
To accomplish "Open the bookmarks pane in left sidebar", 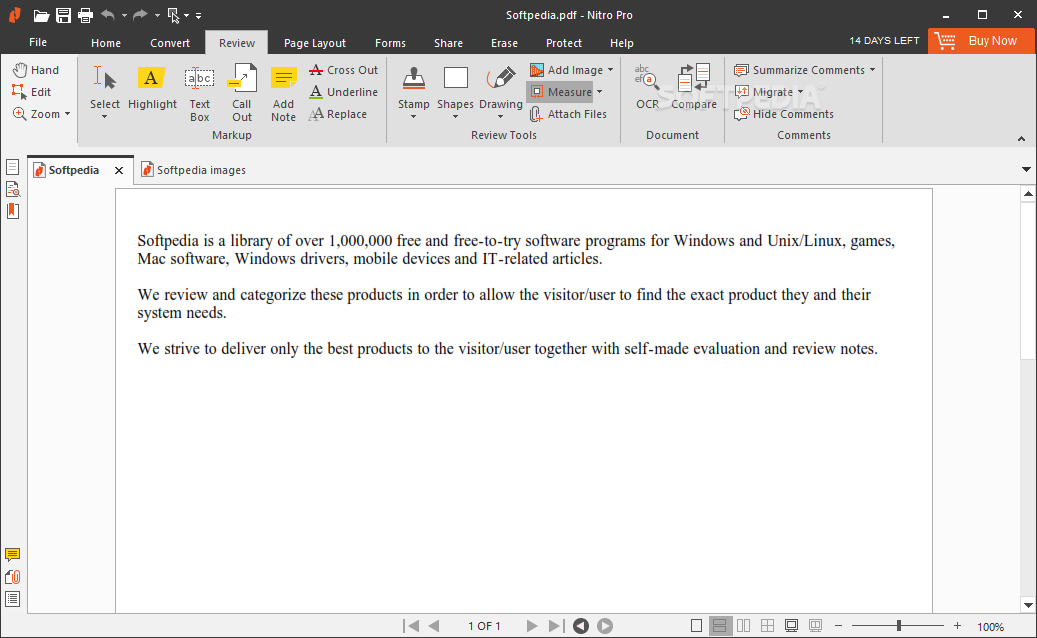I will [13, 211].
